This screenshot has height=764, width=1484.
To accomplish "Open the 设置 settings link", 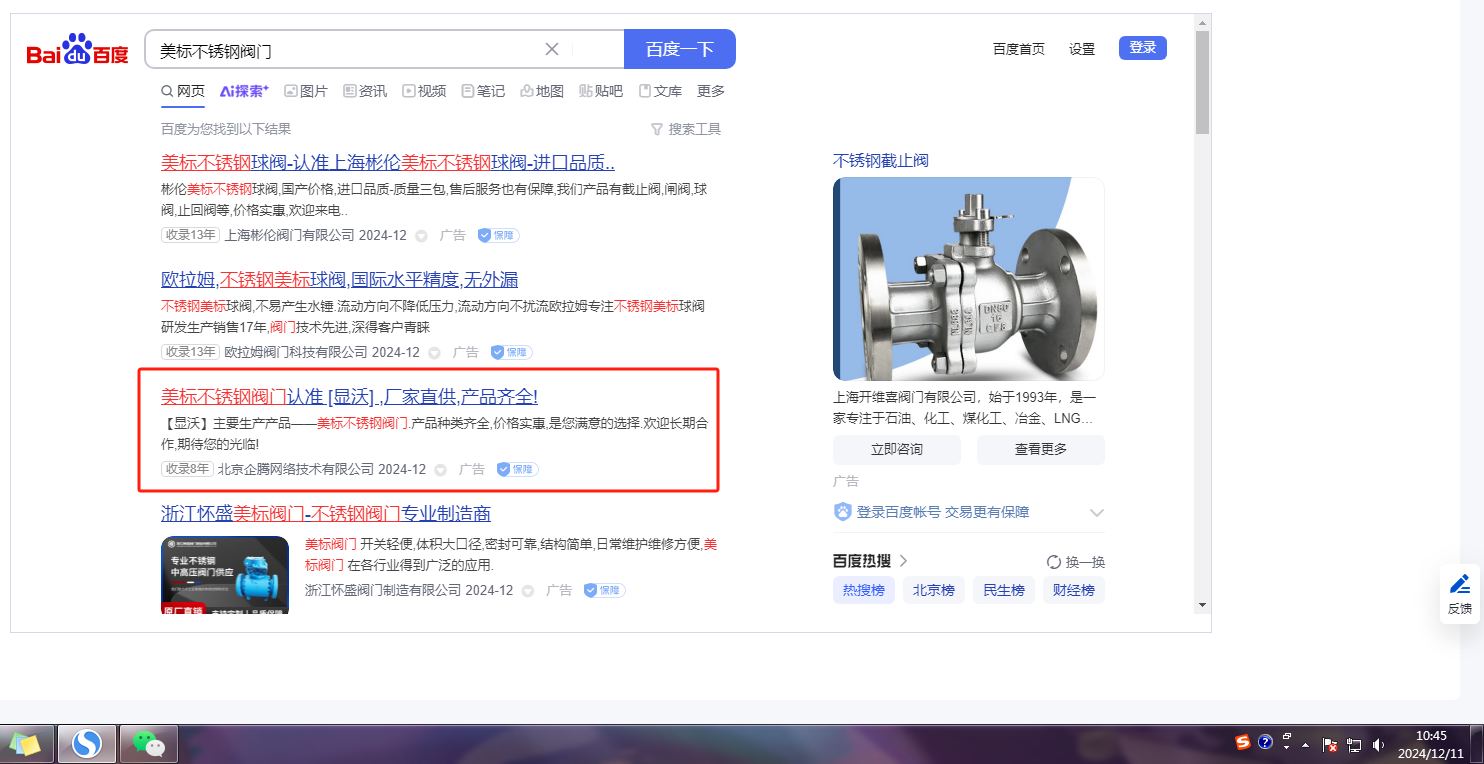I will [1082, 49].
